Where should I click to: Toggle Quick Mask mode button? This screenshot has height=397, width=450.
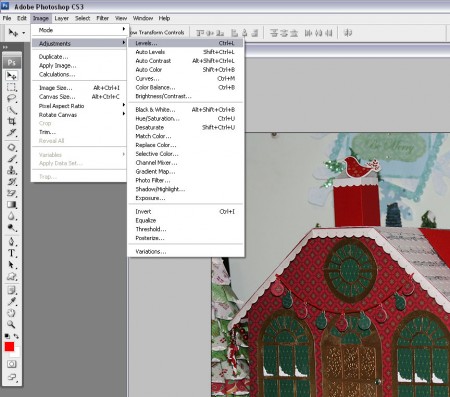point(12,364)
